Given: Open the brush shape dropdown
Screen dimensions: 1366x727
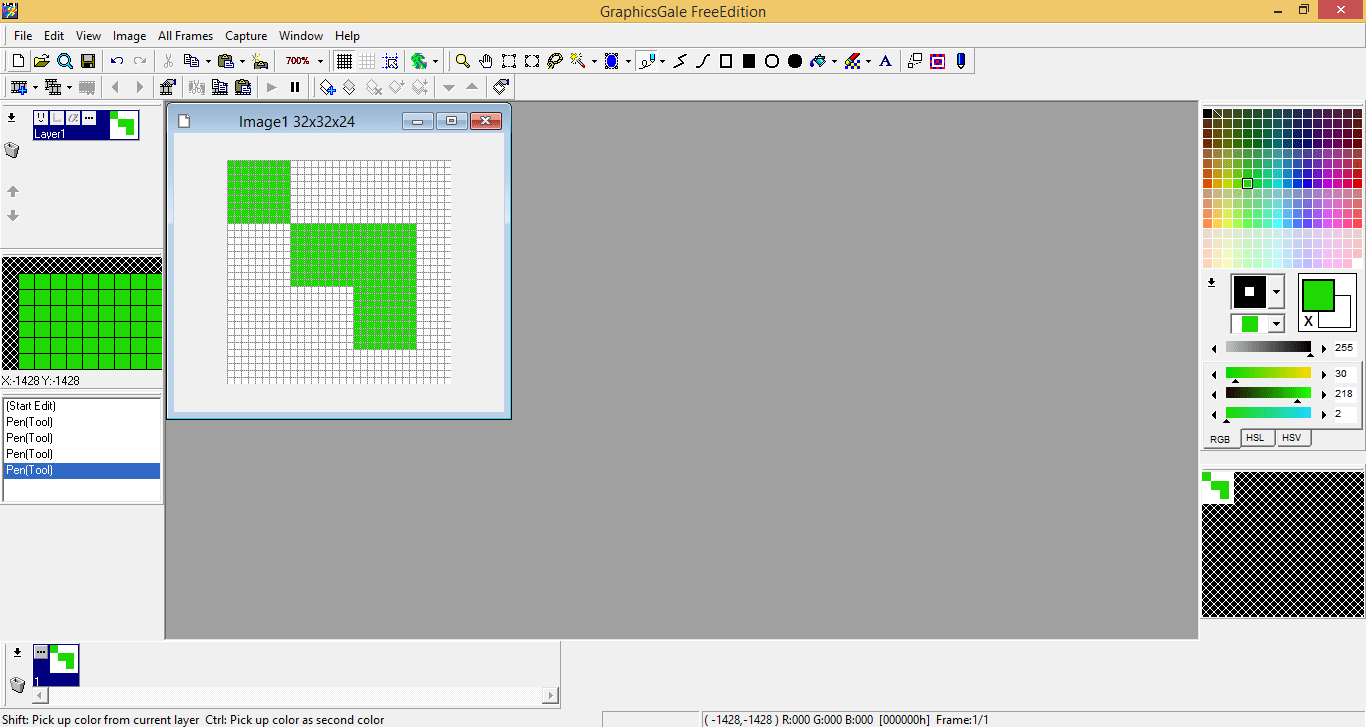Looking at the screenshot, I should pyautogui.click(x=1275, y=292).
